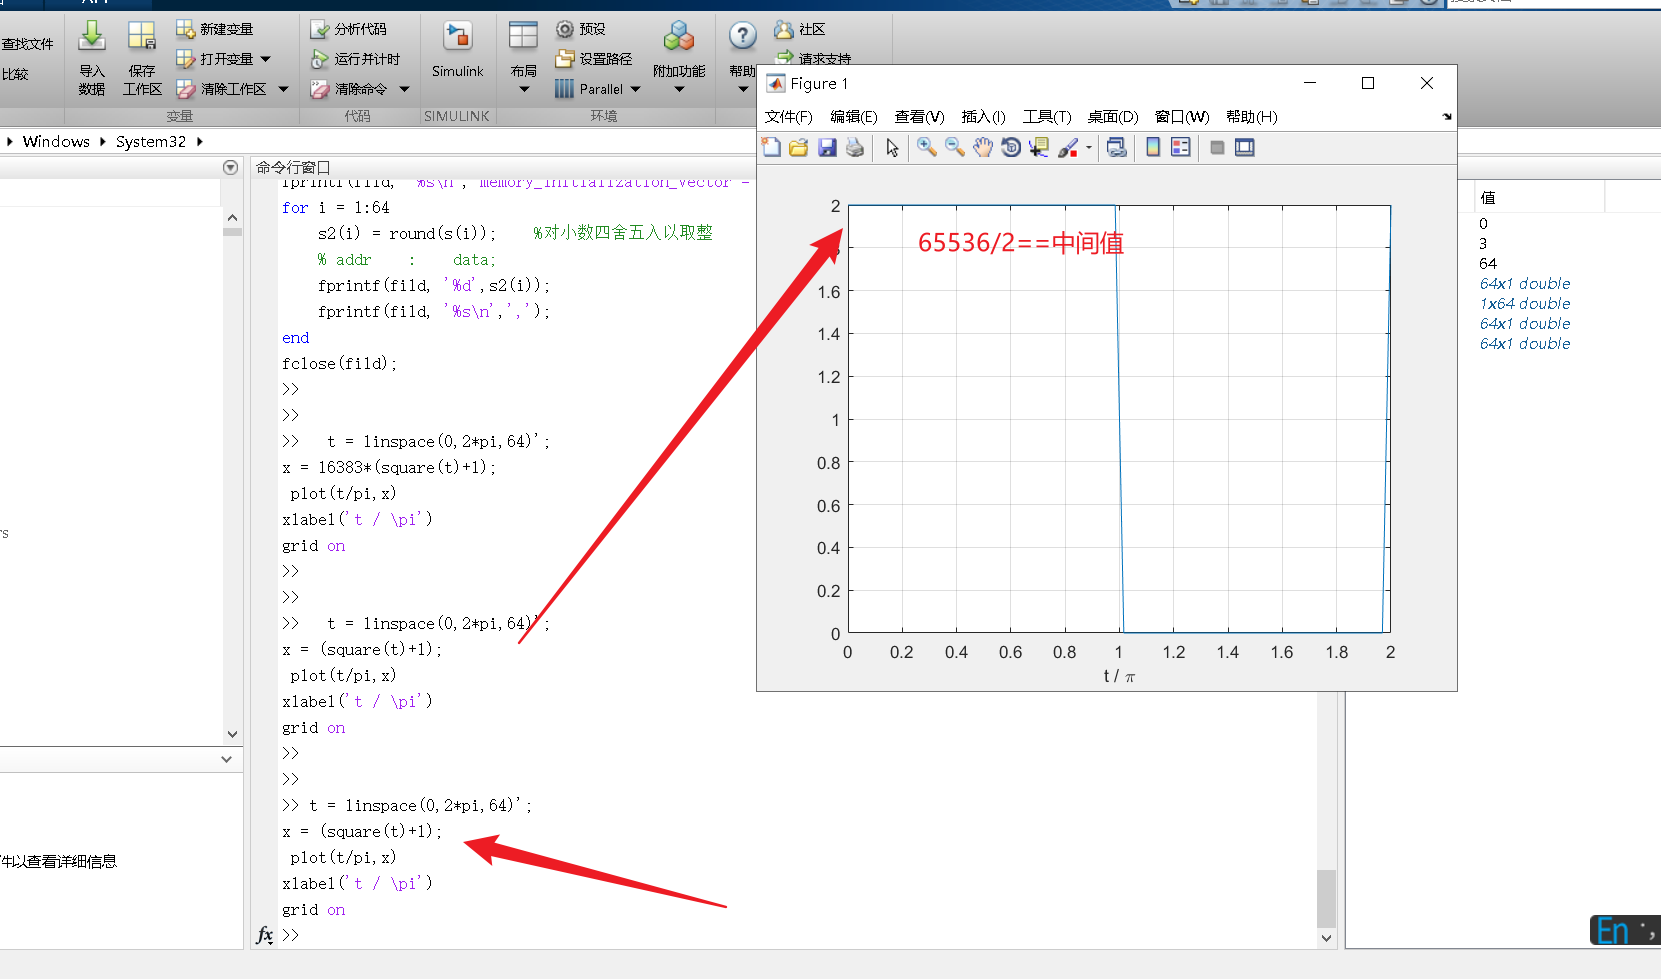Select the Zoom Out tool in Figure 1

pyautogui.click(x=955, y=147)
